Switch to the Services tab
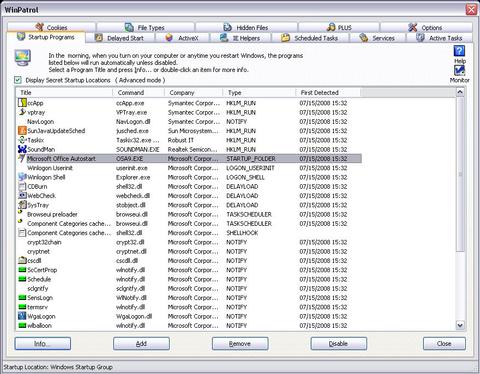Screen dimensions: 480x374 [378, 38]
